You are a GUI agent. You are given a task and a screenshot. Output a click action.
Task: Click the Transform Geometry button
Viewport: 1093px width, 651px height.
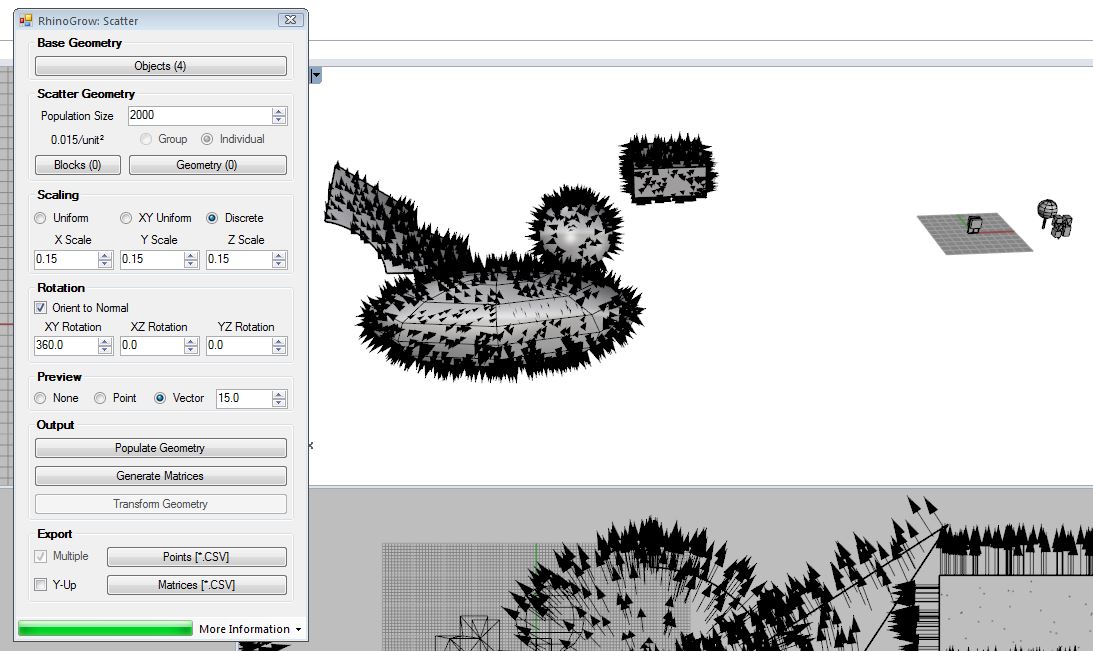click(160, 504)
